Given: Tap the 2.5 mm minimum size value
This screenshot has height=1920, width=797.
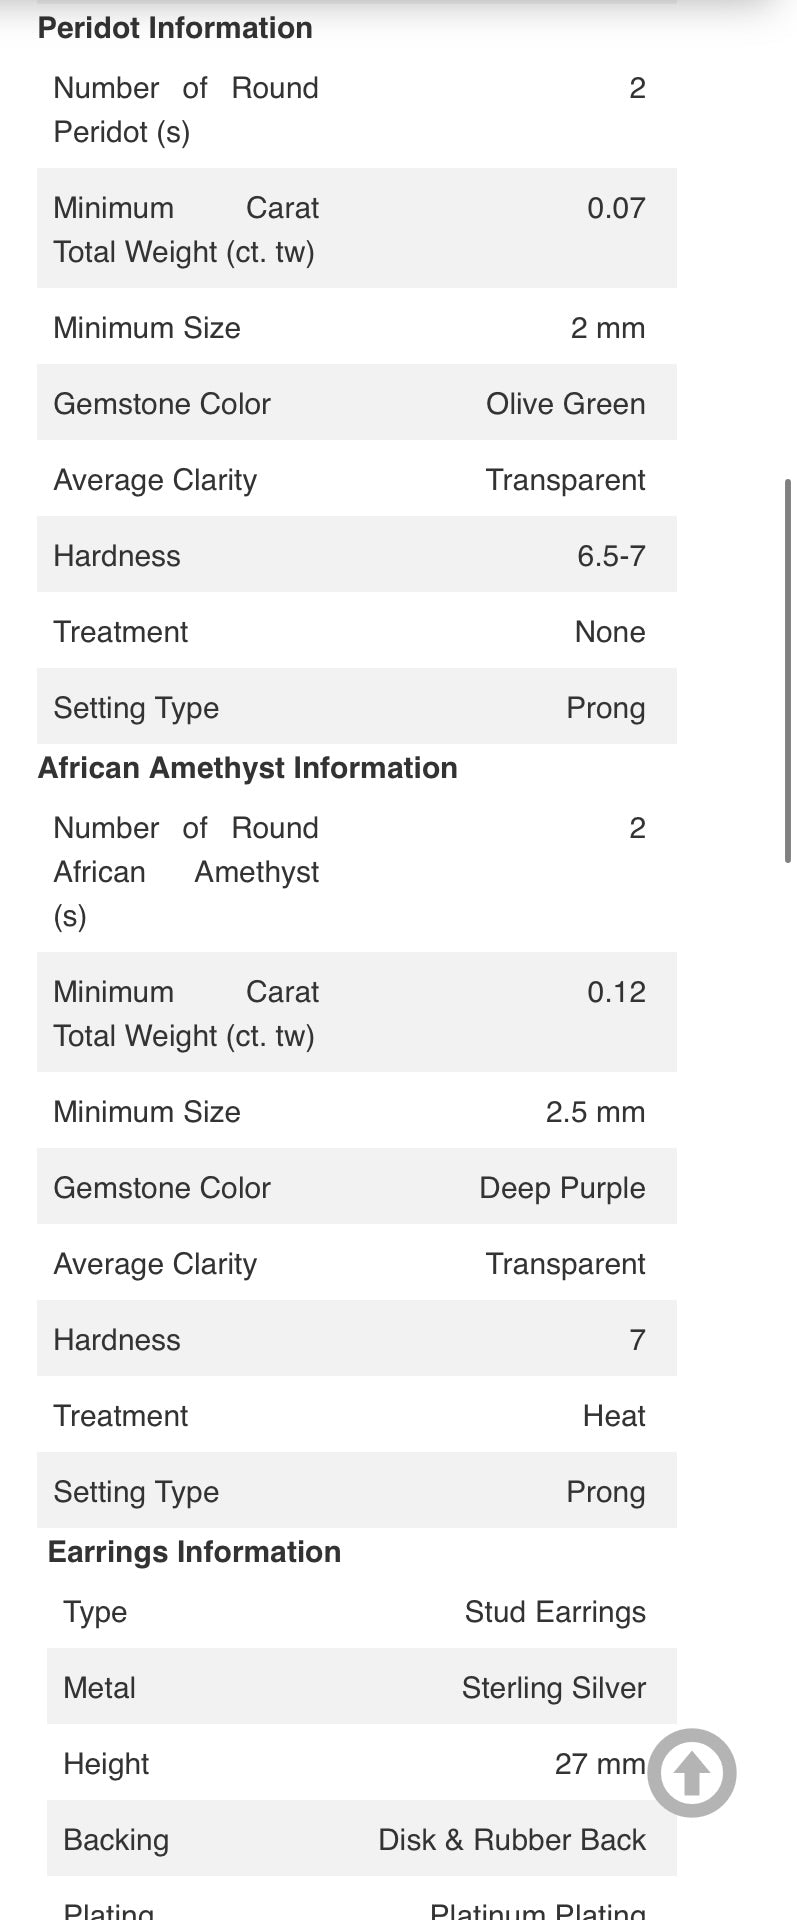Looking at the screenshot, I should tap(596, 1112).
